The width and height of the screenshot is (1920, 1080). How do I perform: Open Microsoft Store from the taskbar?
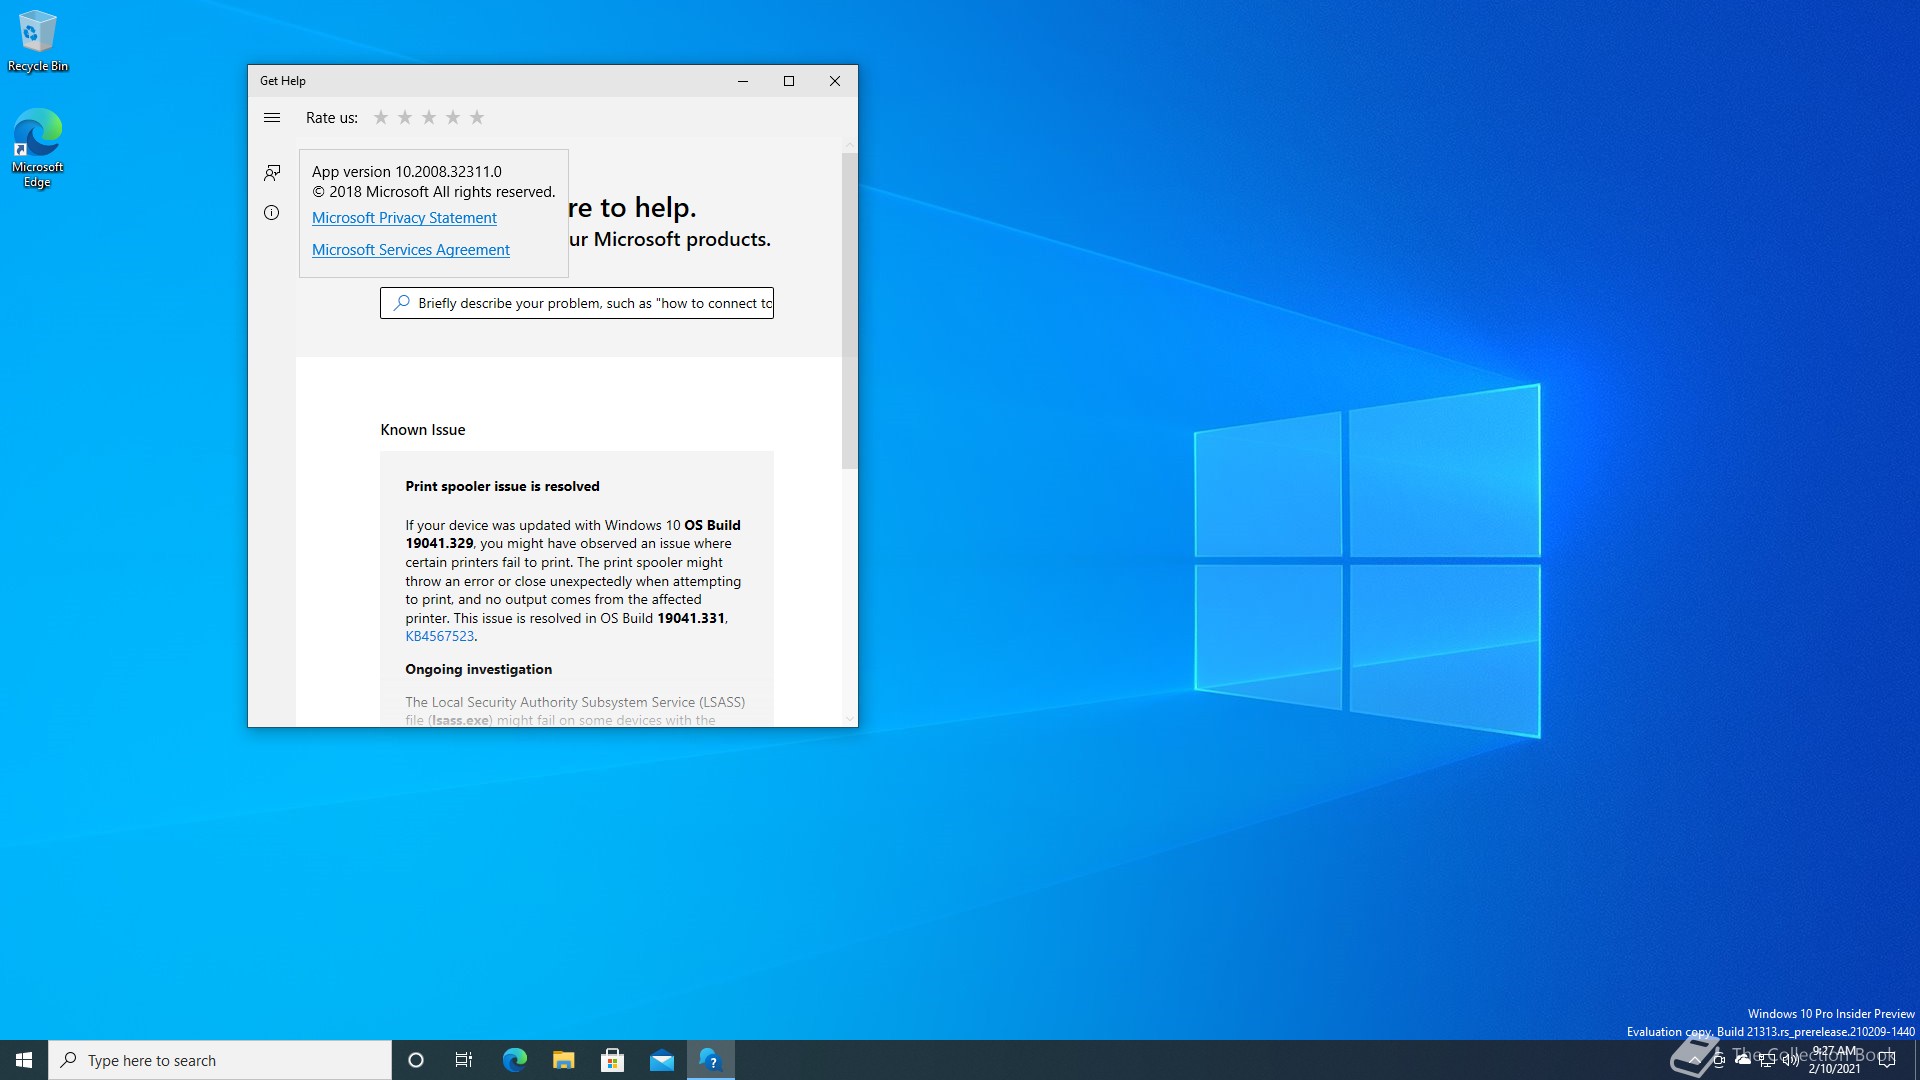[x=612, y=1060]
